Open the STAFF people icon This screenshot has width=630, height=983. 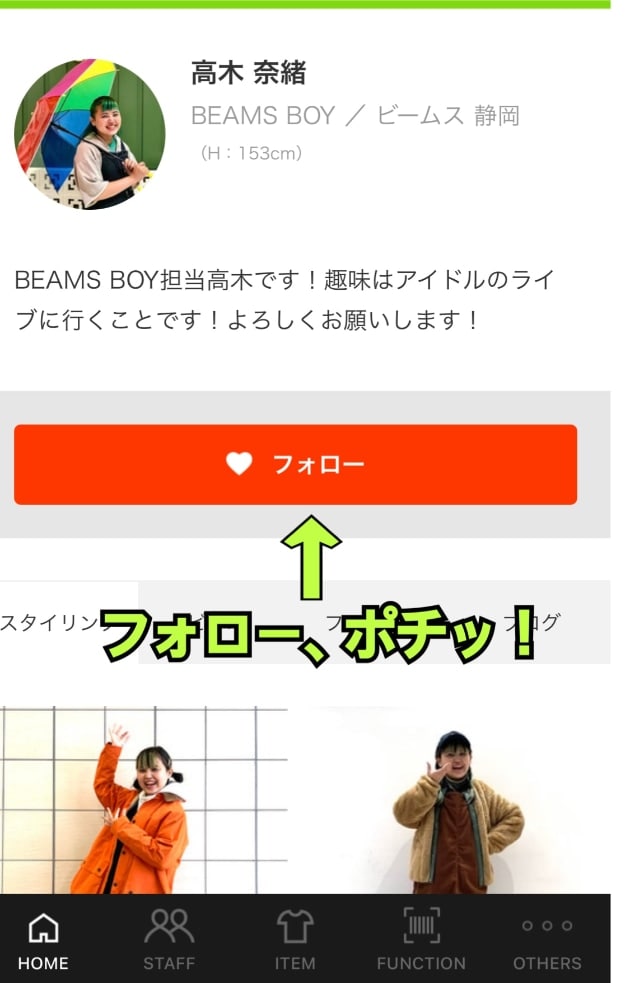coord(169,926)
